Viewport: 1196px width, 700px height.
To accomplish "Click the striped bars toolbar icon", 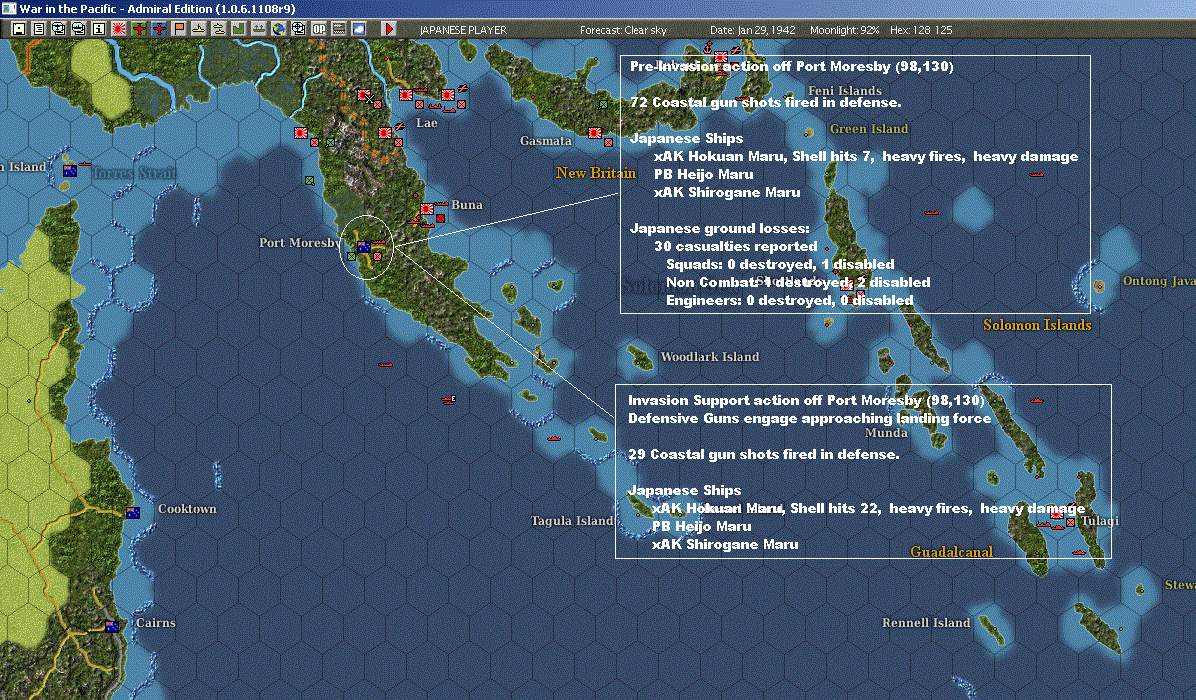I will [x=339, y=29].
